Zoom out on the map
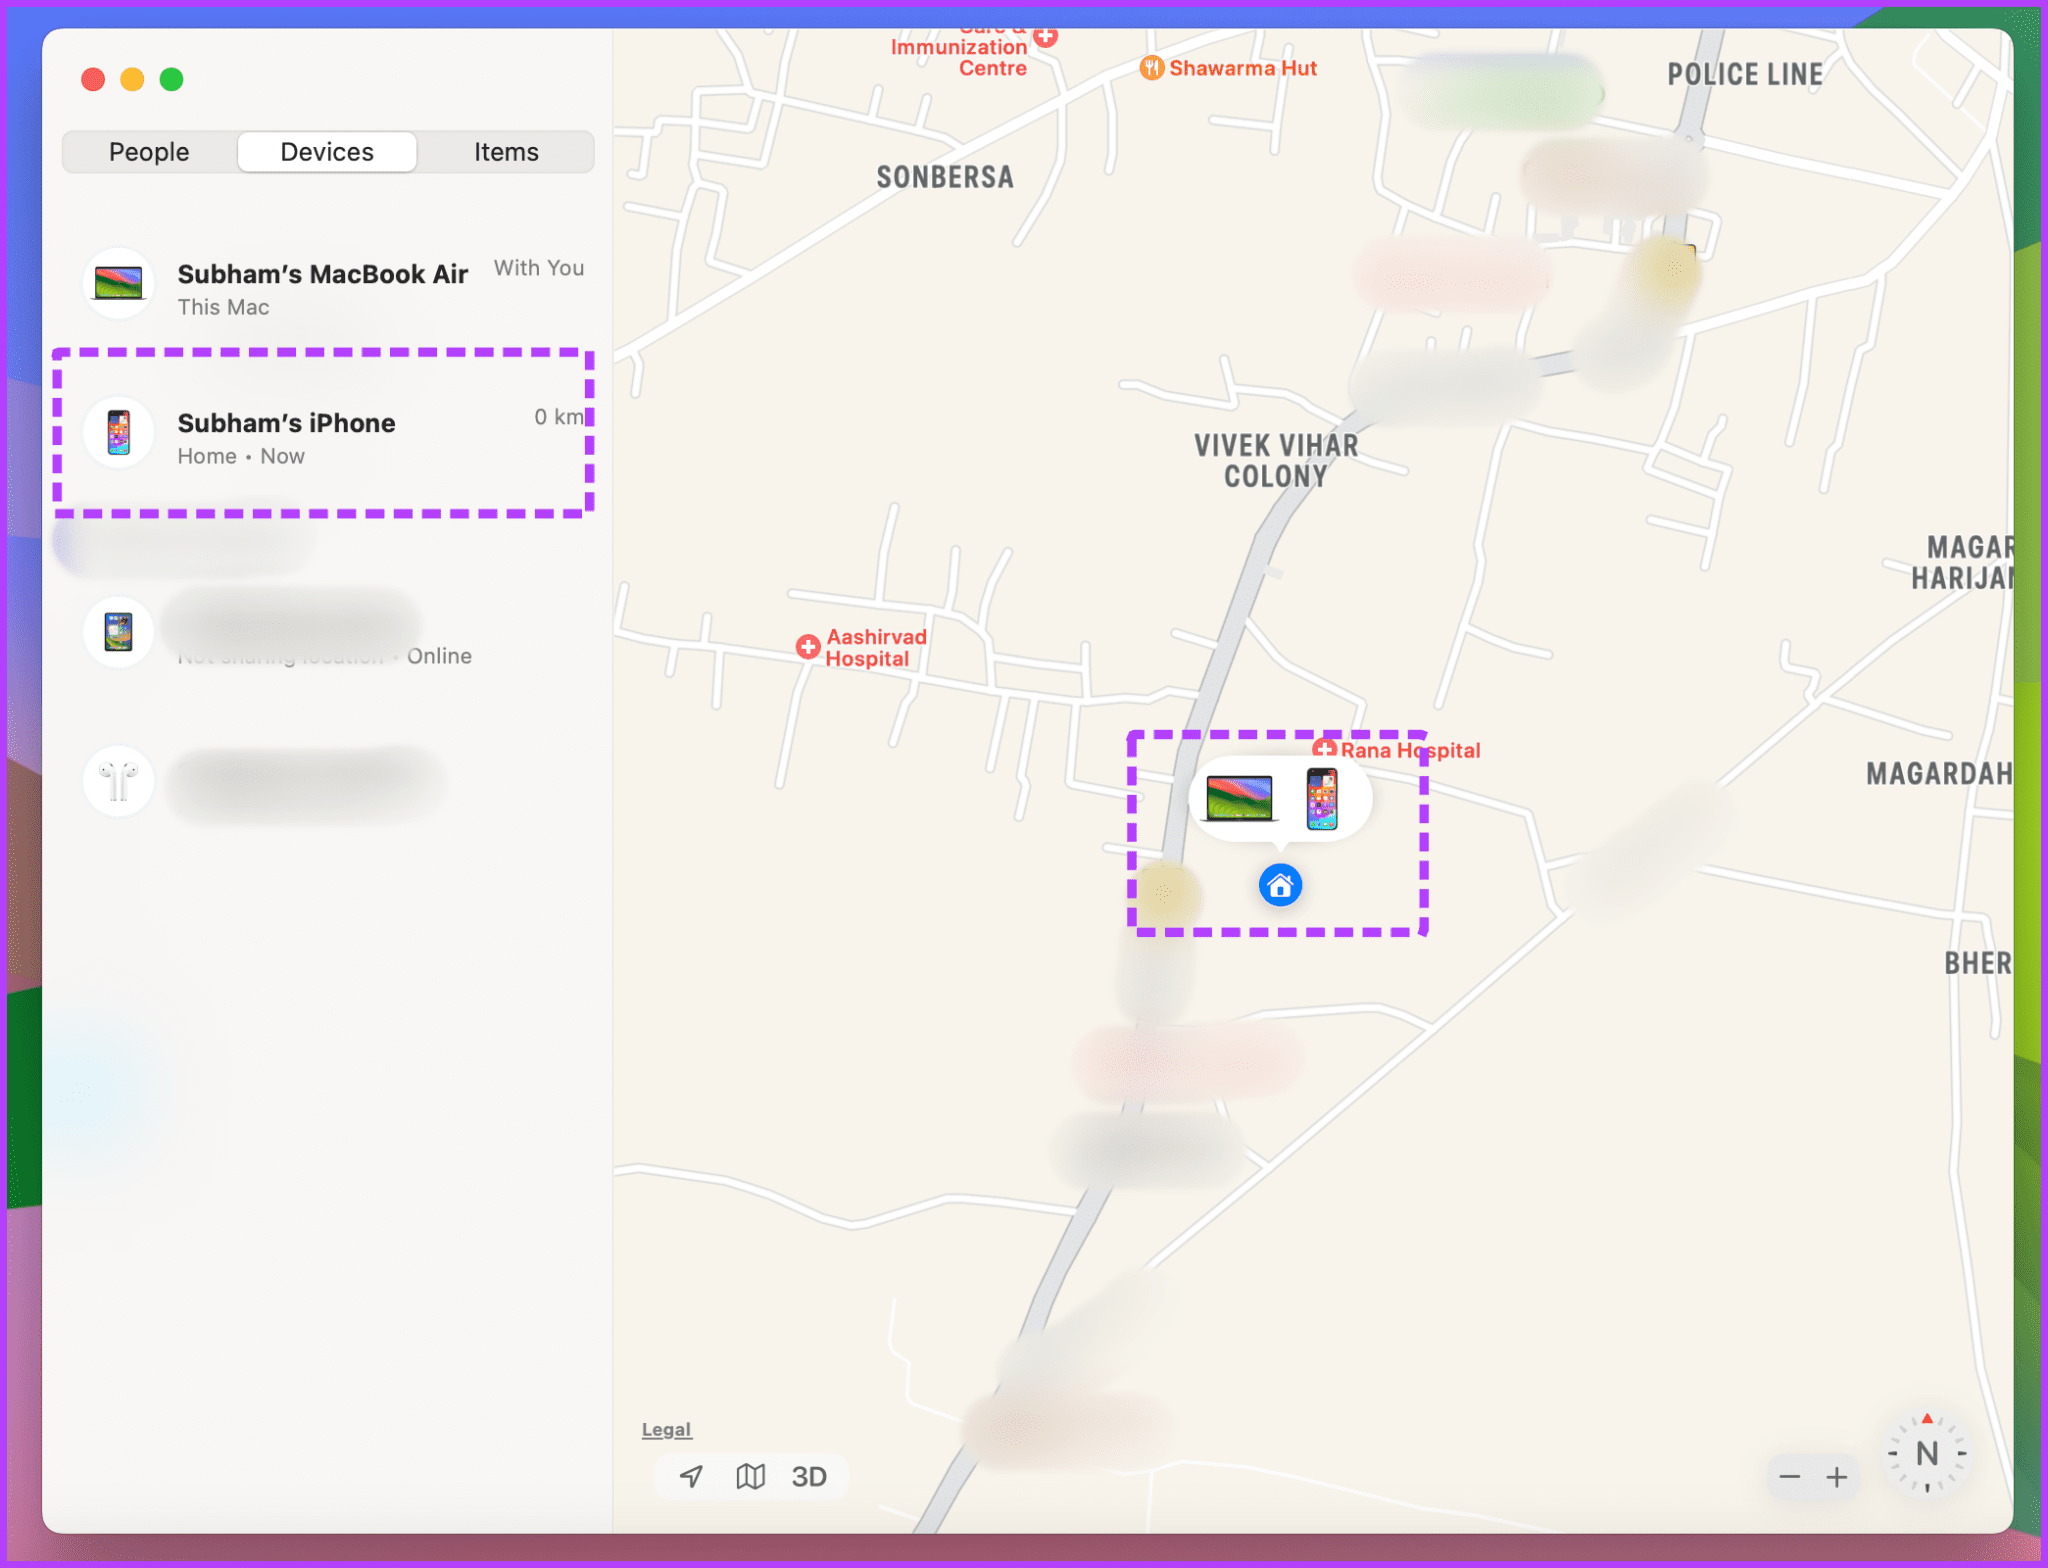2048x1568 pixels. (x=1790, y=1477)
